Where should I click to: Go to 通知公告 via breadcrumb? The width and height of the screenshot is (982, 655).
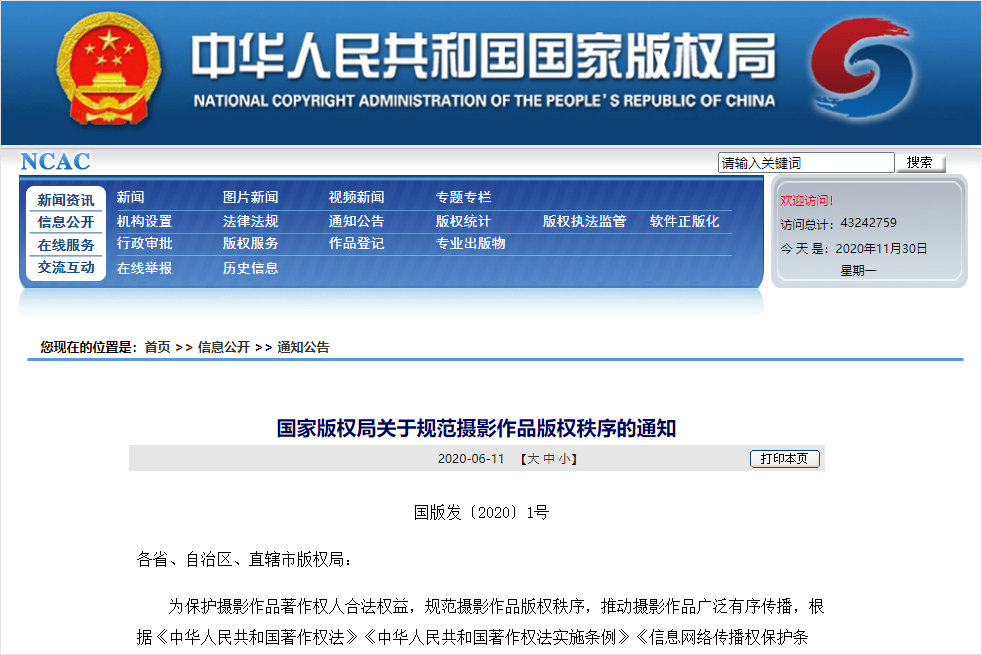point(303,347)
